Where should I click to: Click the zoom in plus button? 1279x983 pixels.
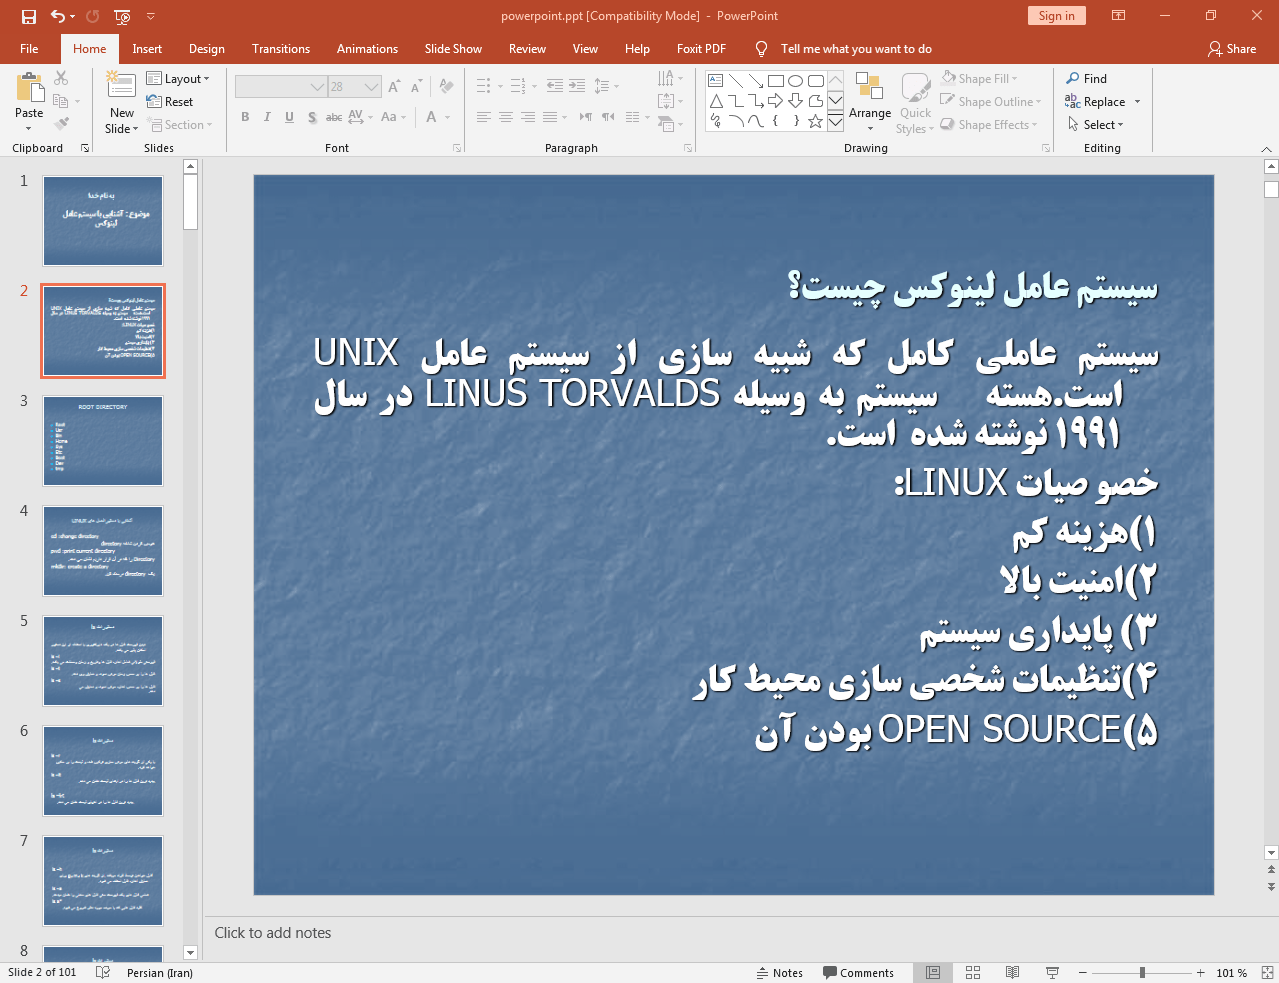(x=1200, y=973)
